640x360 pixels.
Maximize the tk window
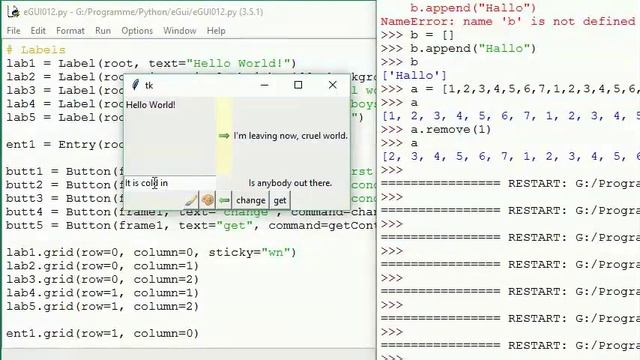[x=298, y=85]
